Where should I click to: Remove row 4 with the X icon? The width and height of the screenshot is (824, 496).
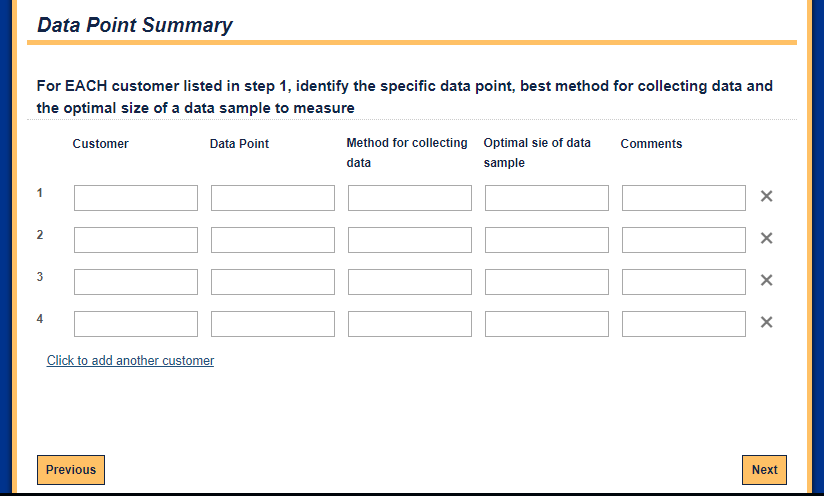[x=766, y=322]
